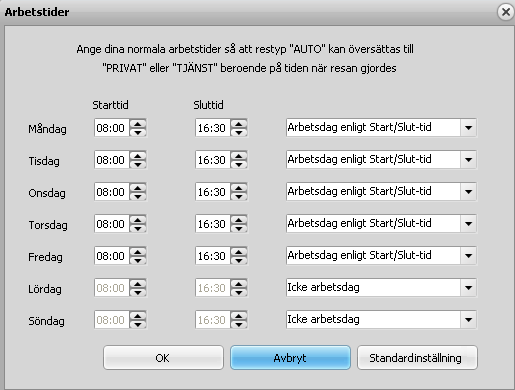Click Onsdag end time field 16:30
515x390 pixels.
pos(213,192)
